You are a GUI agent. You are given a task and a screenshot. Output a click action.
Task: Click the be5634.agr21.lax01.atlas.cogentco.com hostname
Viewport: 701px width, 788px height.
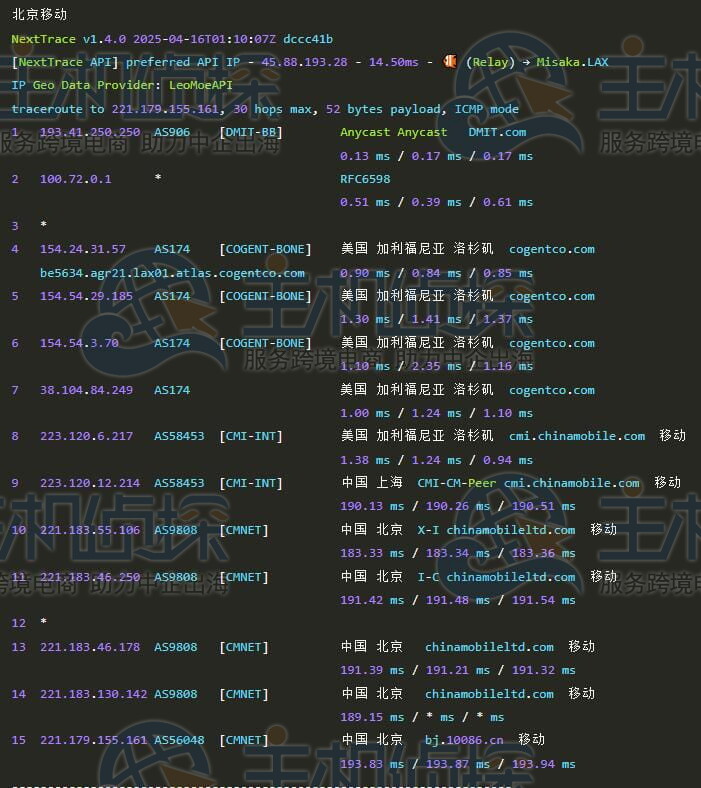(172, 272)
